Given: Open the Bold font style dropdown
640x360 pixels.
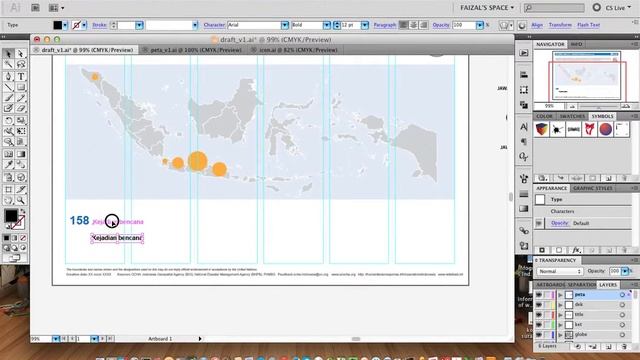Looking at the screenshot, I should point(327,25).
